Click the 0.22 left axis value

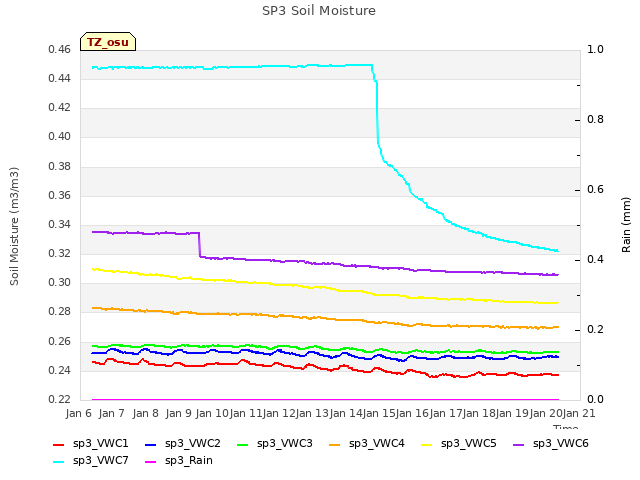pyautogui.click(x=60, y=399)
